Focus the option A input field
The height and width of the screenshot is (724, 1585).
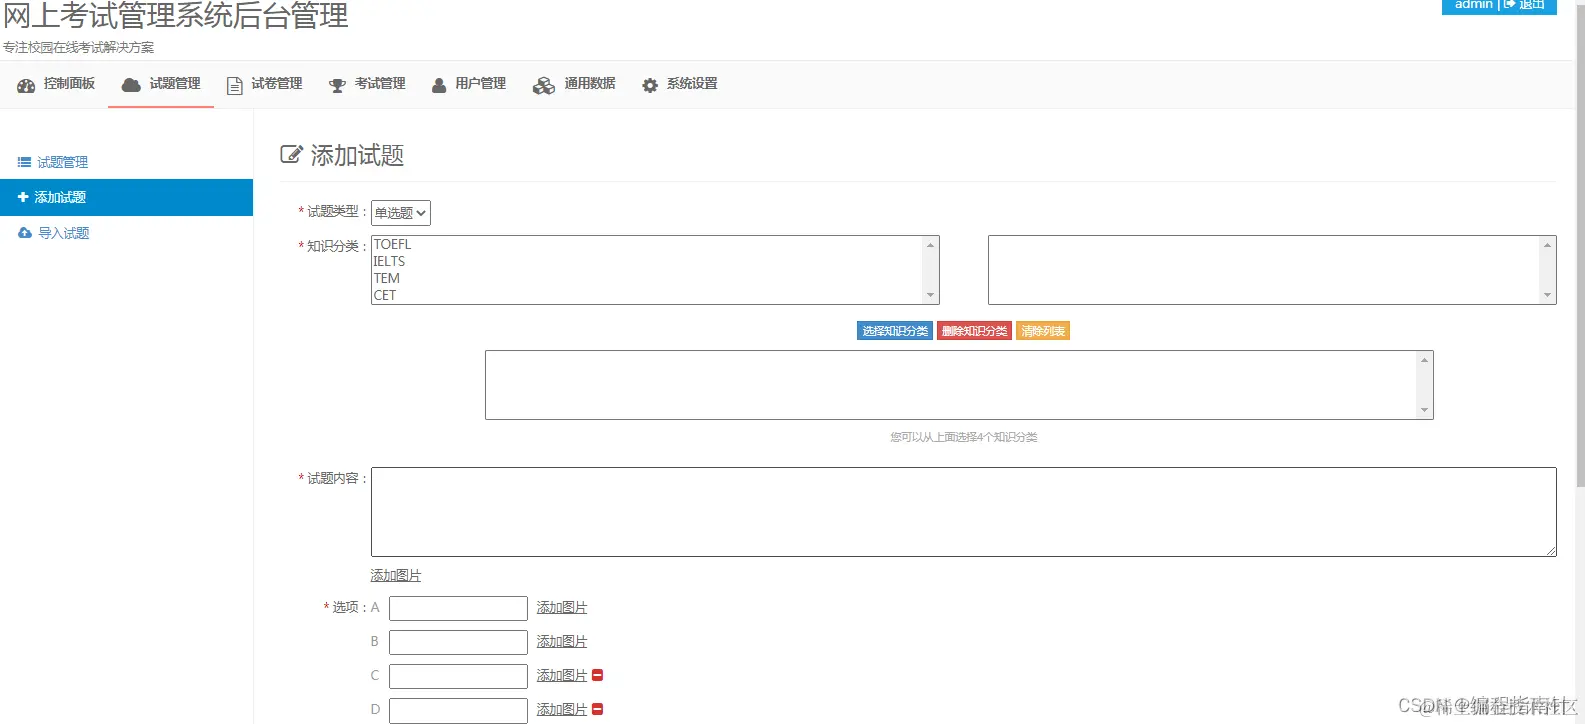[x=458, y=608]
